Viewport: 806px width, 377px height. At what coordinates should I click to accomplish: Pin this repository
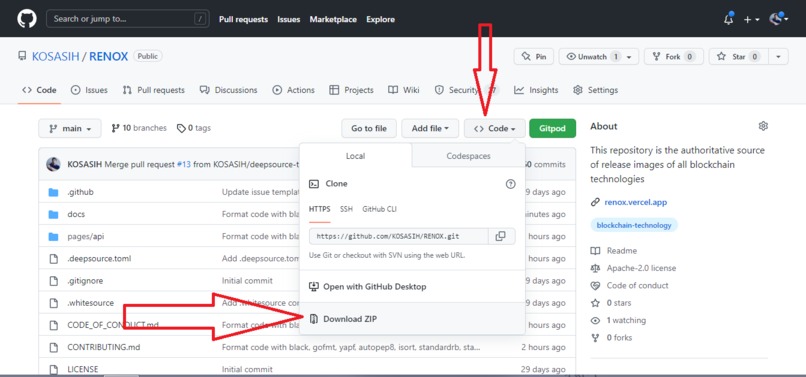point(534,57)
